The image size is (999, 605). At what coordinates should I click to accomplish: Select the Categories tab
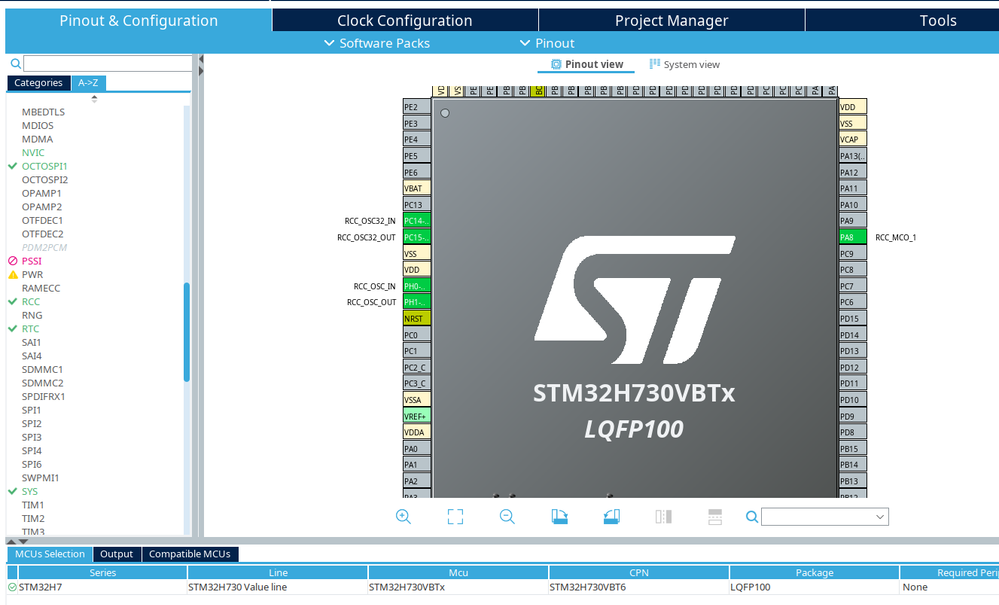(38, 83)
